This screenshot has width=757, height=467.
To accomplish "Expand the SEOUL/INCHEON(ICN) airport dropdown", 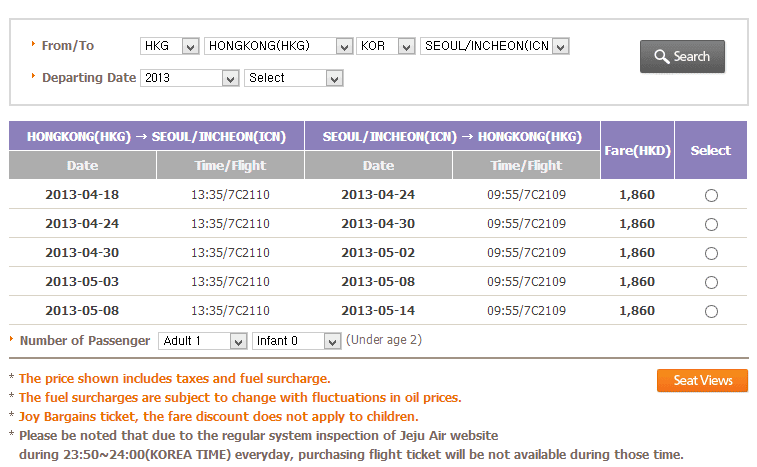I will click(495, 46).
